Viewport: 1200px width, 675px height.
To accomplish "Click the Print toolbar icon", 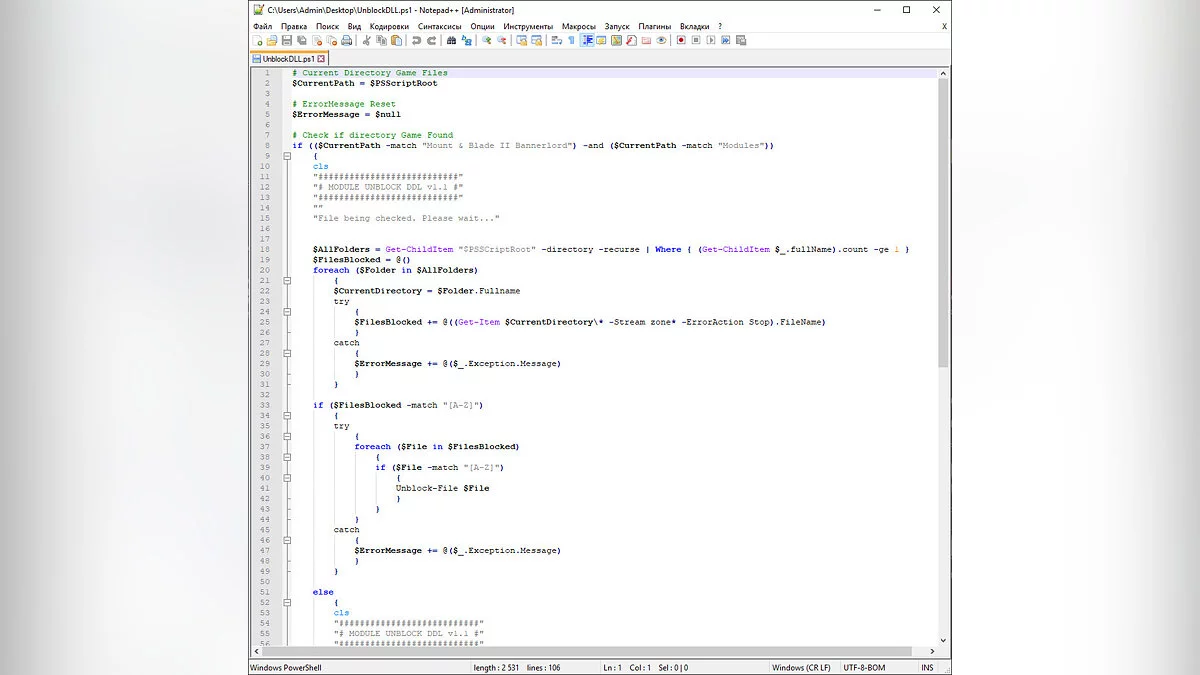I will click(347, 41).
